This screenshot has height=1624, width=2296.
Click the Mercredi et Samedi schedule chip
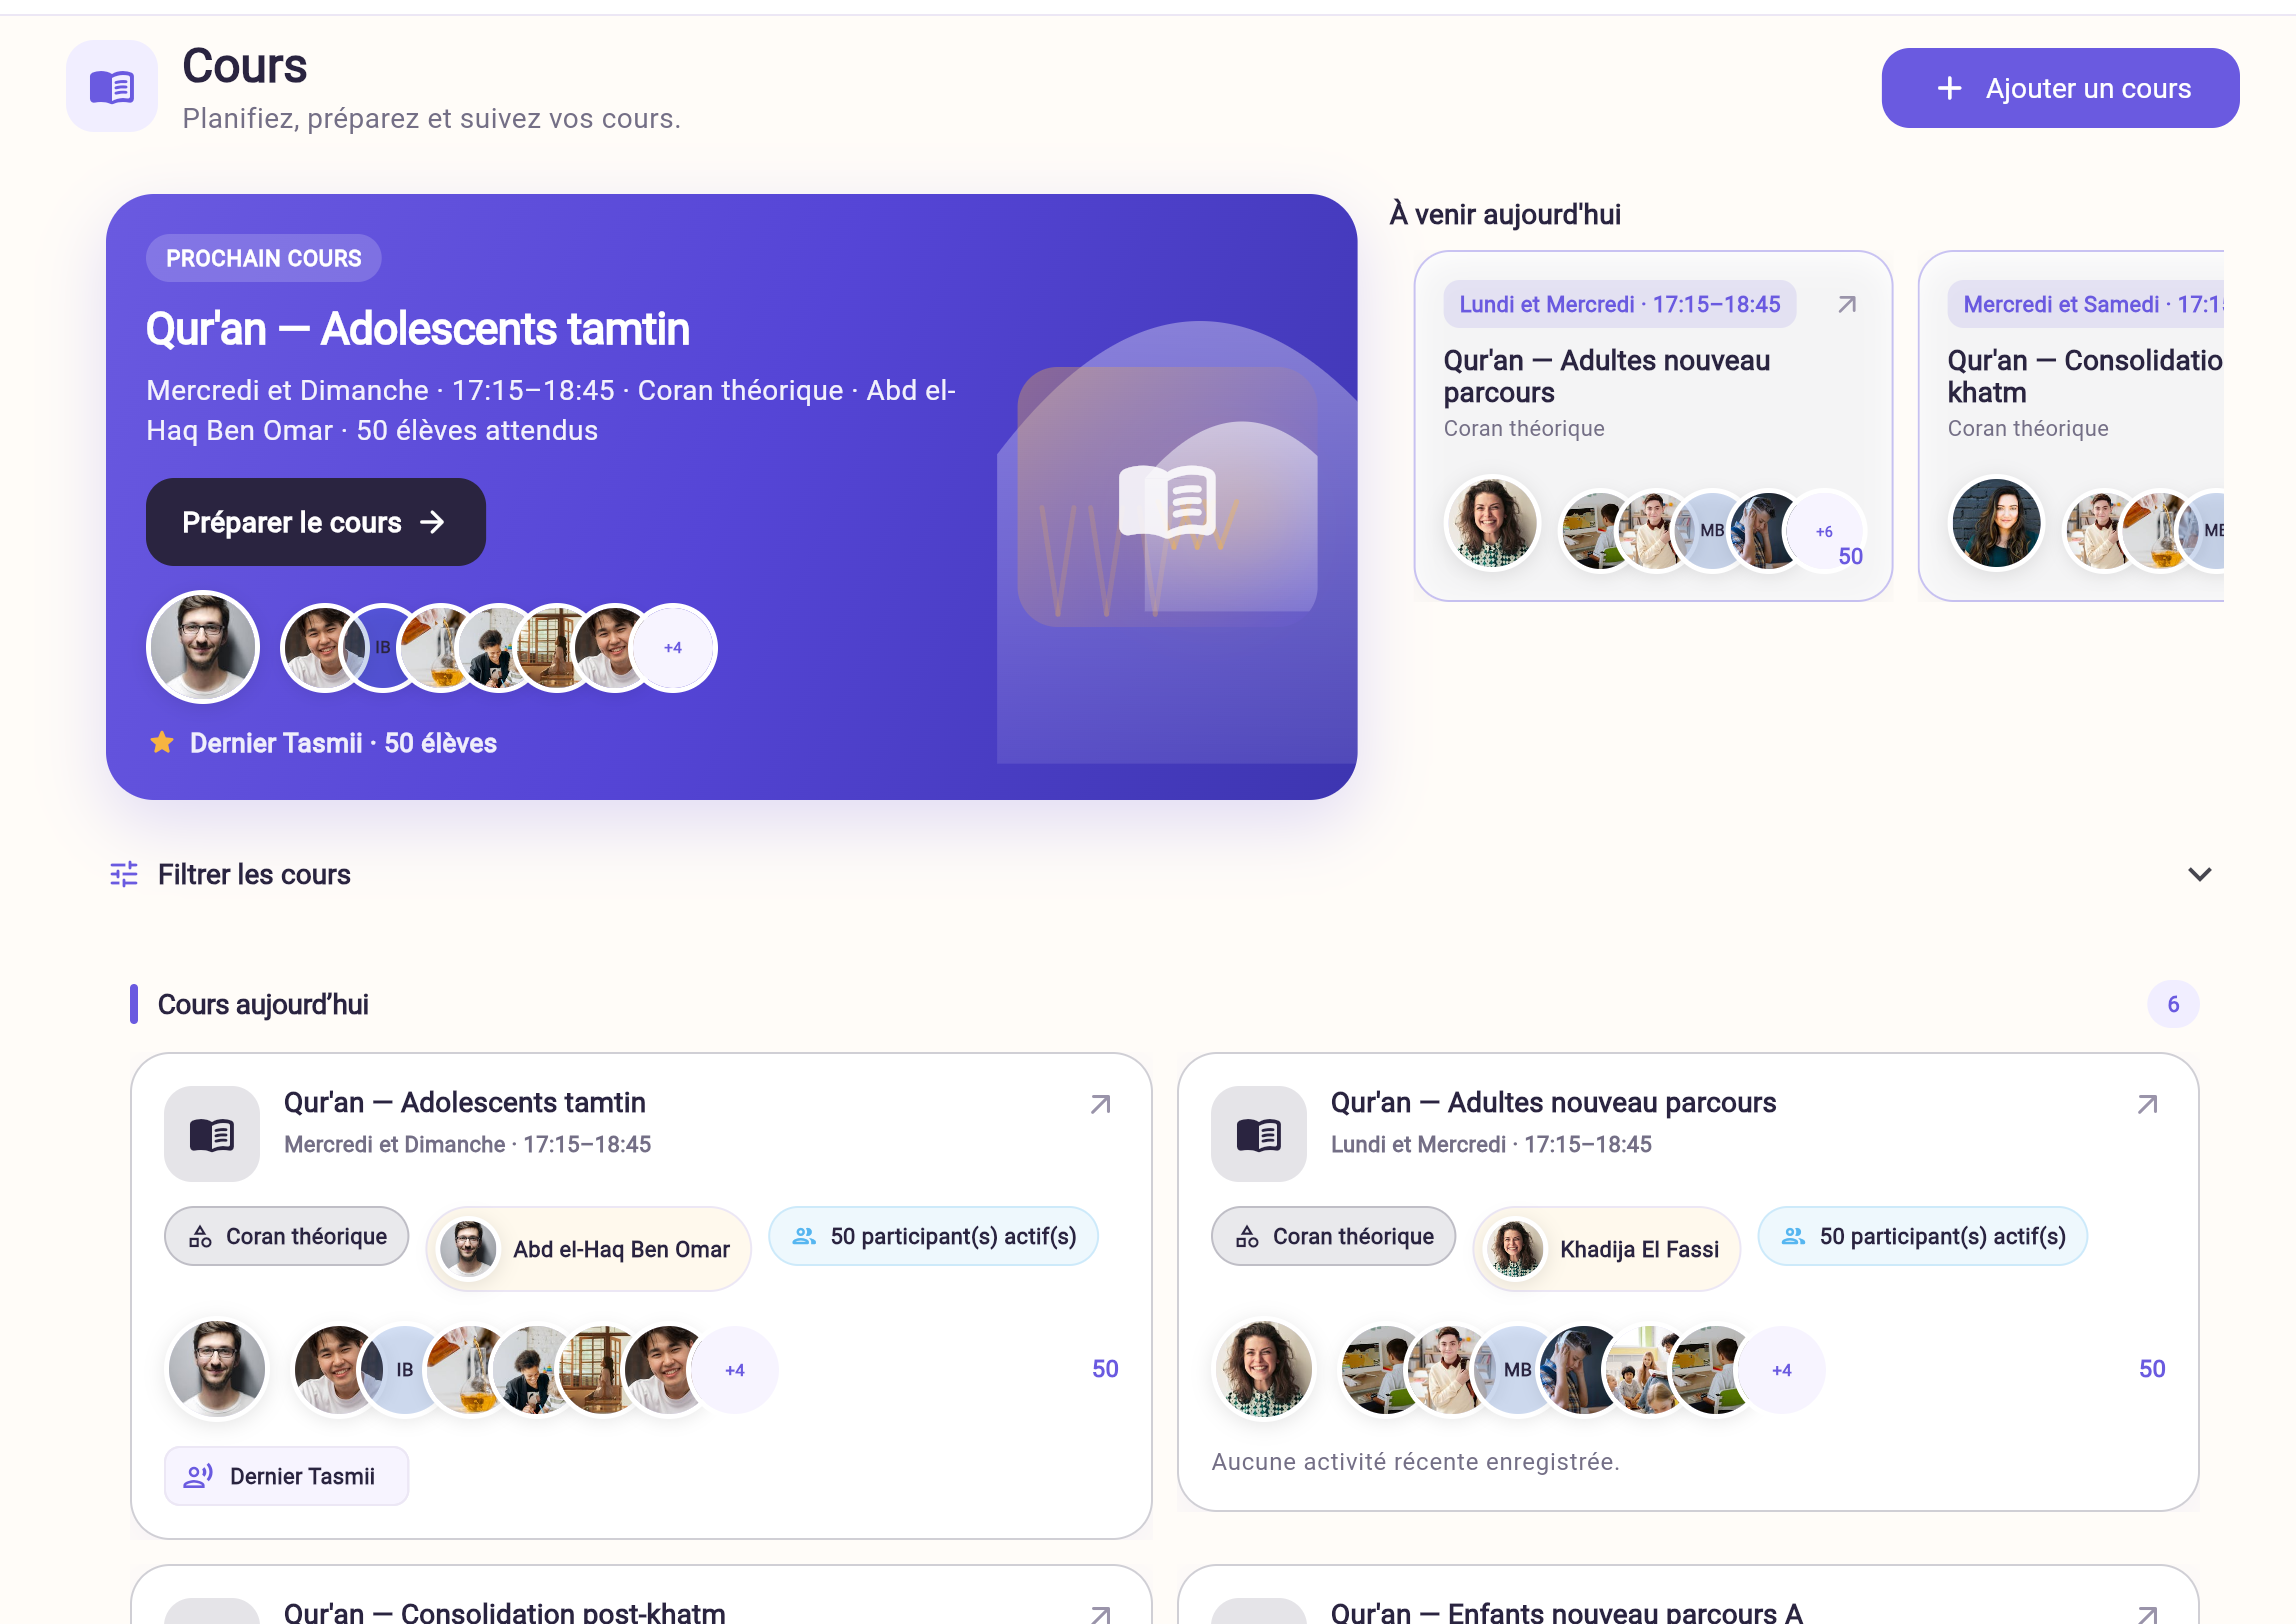pos(2085,304)
